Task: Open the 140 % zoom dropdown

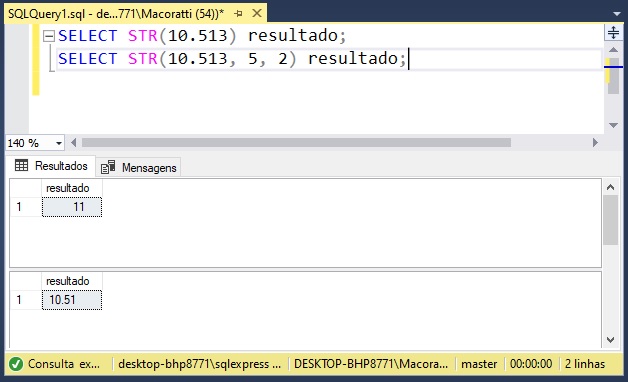Action: click(59, 143)
